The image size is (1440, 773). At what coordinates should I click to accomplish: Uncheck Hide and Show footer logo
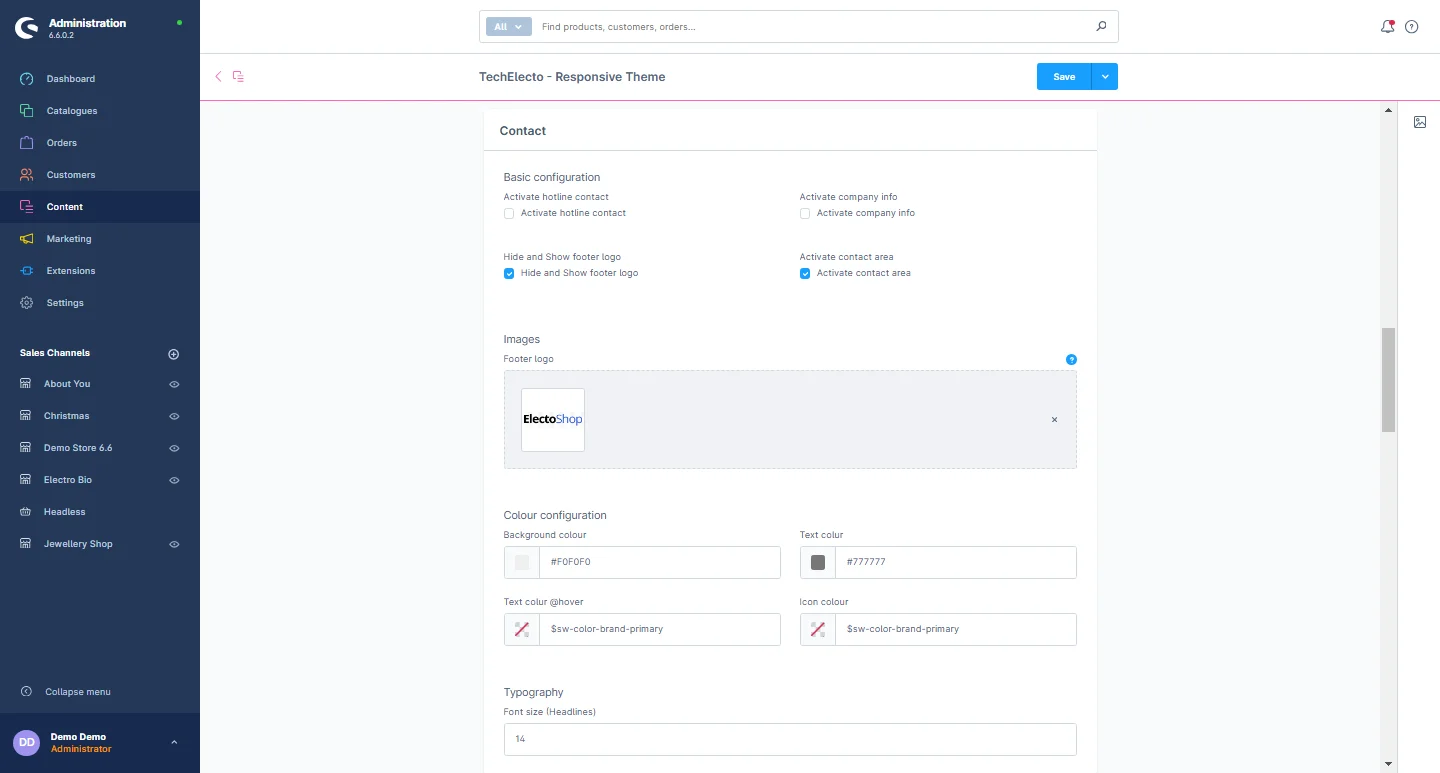pos(509,273)
